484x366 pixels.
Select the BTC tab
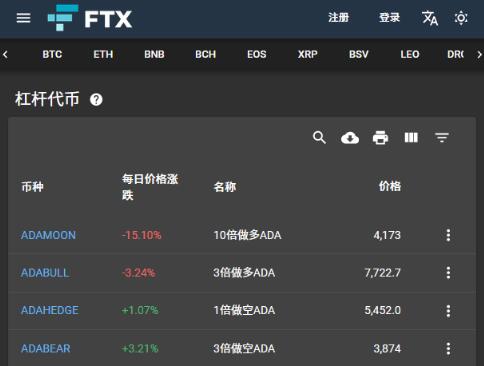(x=52, y=54)
